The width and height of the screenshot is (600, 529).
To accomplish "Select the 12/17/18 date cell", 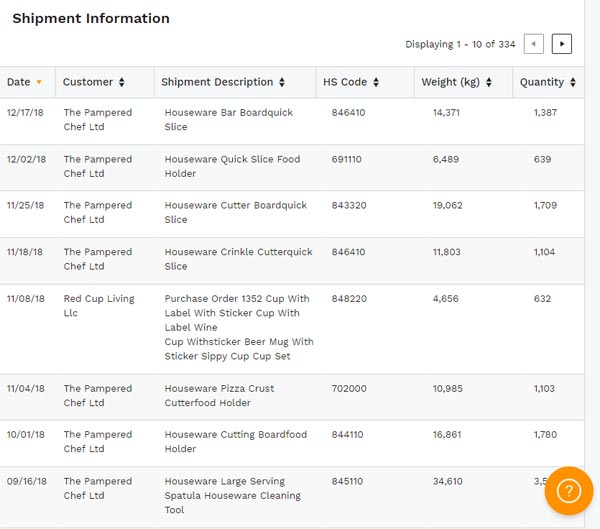I will click(25, 113).
